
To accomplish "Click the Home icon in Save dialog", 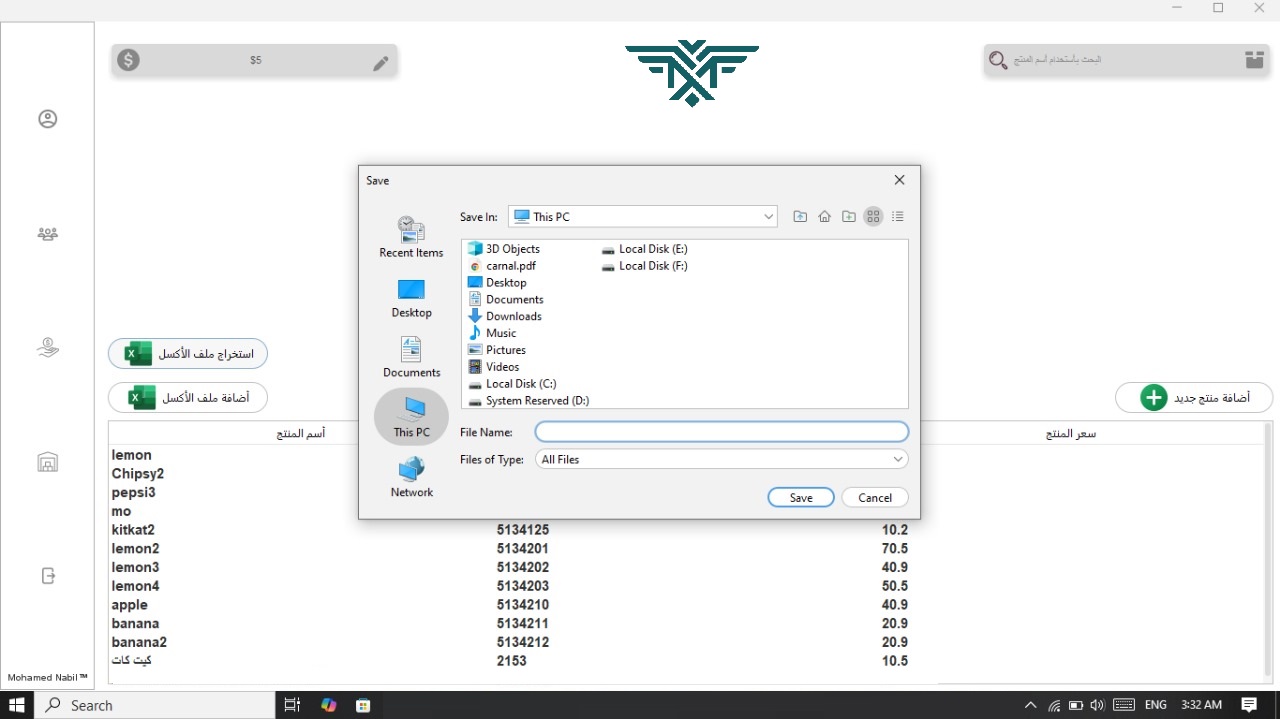I will [x=824, y=216].
